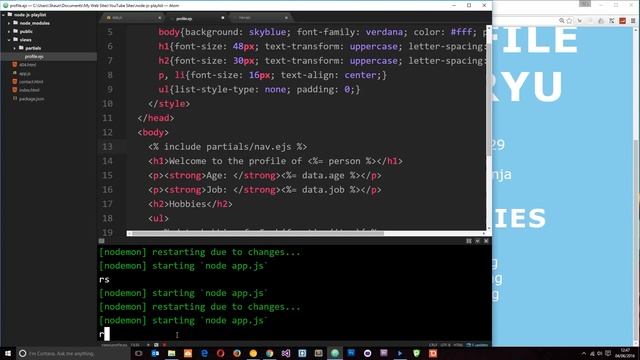Viewport: 640px width, 360px height.
Task: Open Visual Studio from the taskbar
Action: coord(286,353)
